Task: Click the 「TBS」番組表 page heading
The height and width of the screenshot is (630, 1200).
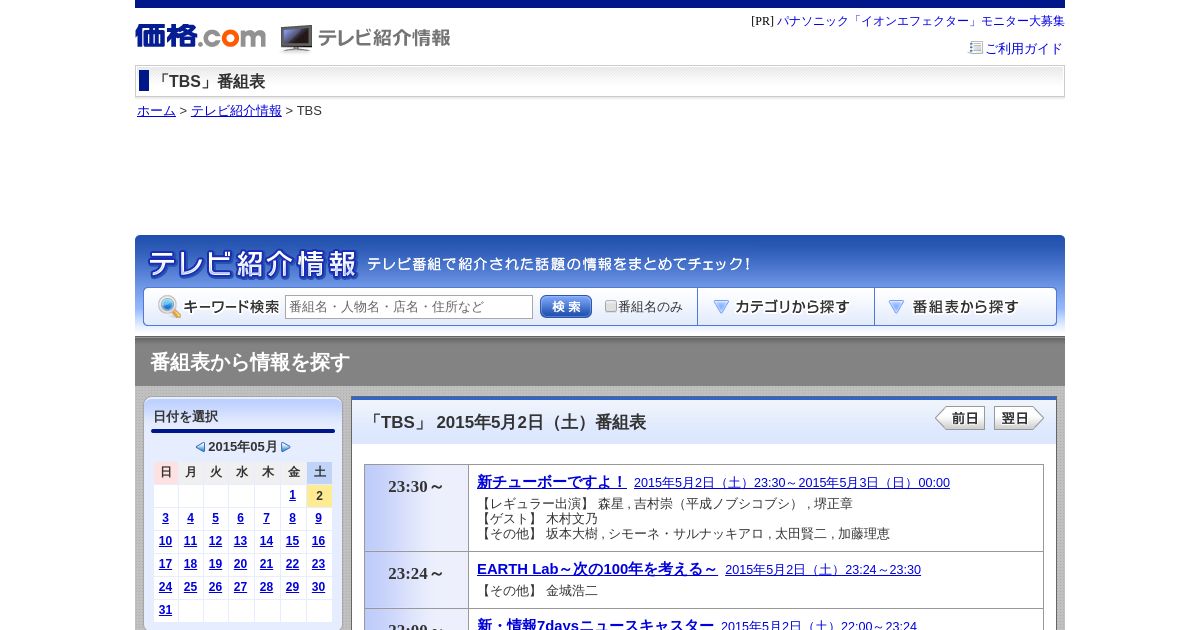Action: pos(209,82)
